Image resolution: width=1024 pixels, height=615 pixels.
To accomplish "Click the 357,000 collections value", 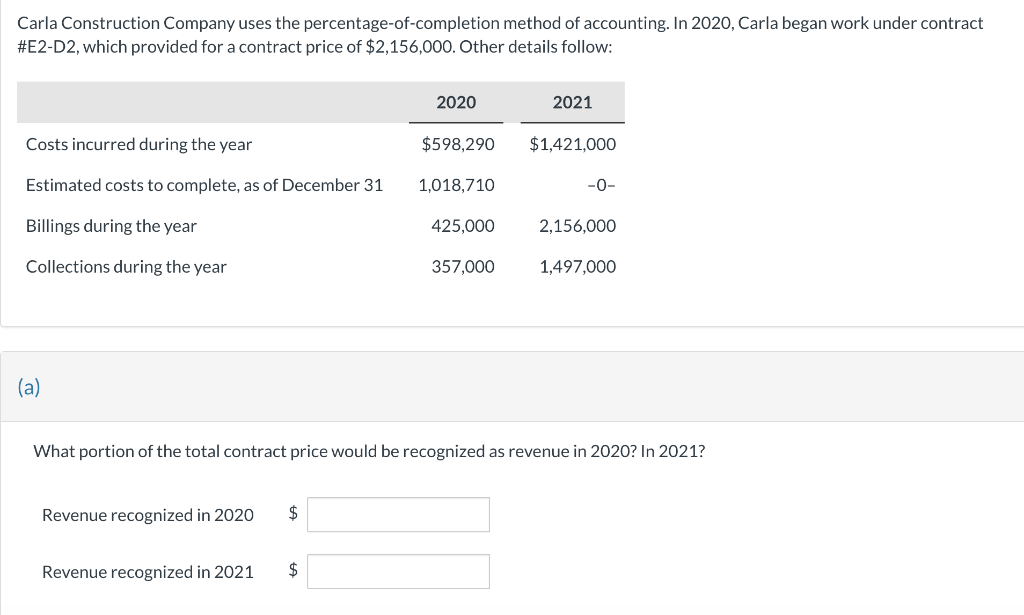I will click(463, 267).
